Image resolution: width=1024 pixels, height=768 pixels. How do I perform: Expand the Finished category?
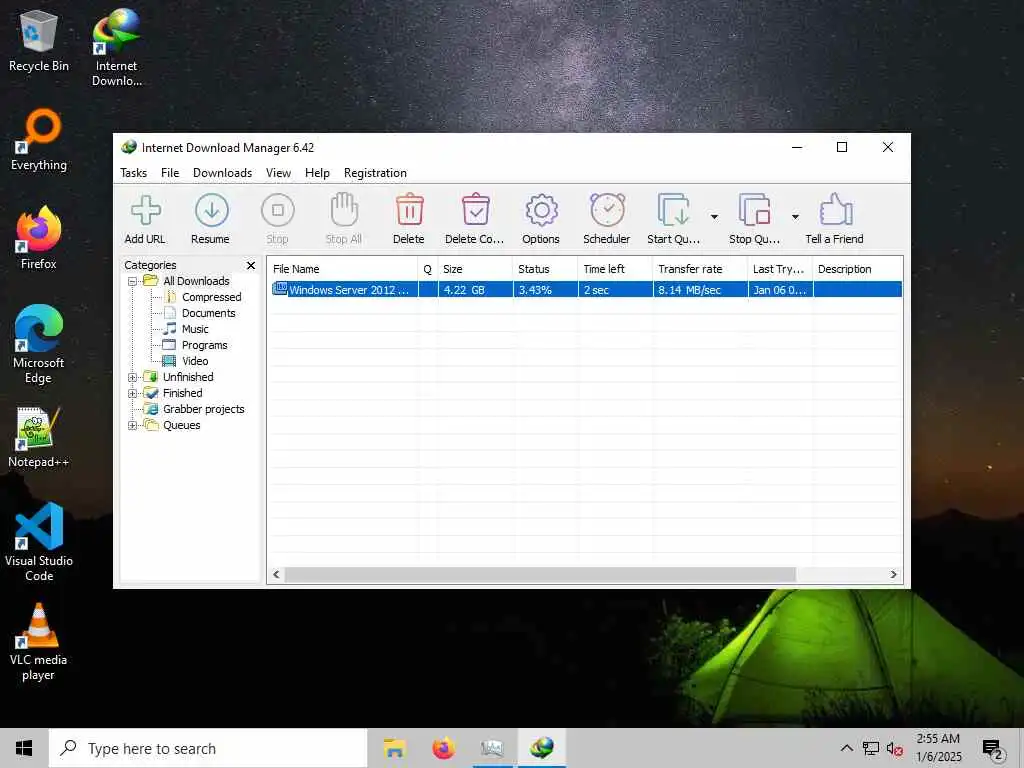click(x=133, y=393)
